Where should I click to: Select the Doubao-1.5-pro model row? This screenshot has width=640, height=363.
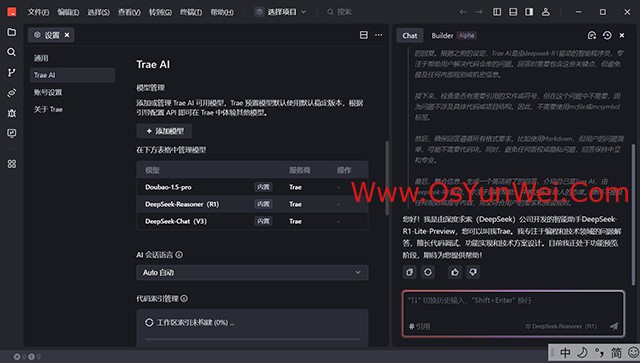pos(252,187)
